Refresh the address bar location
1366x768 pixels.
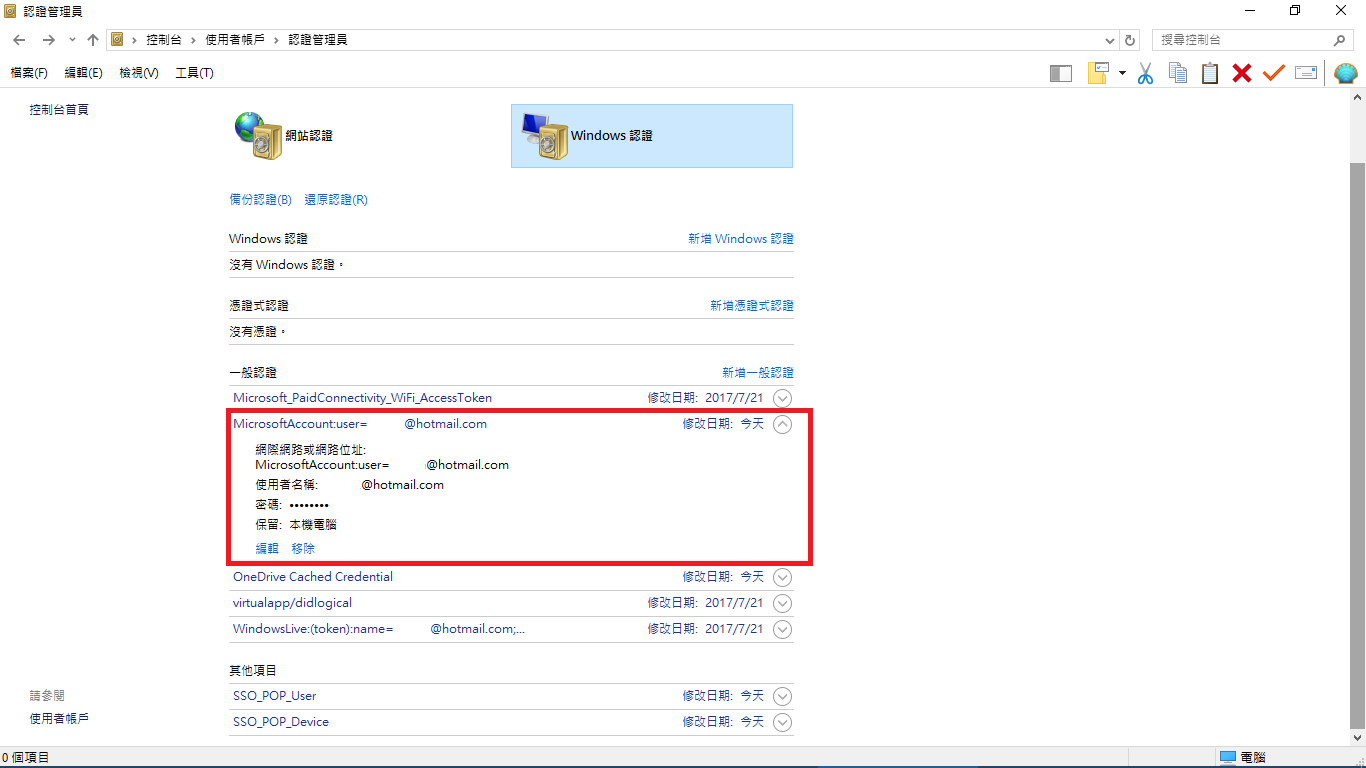coord(1131,40)
